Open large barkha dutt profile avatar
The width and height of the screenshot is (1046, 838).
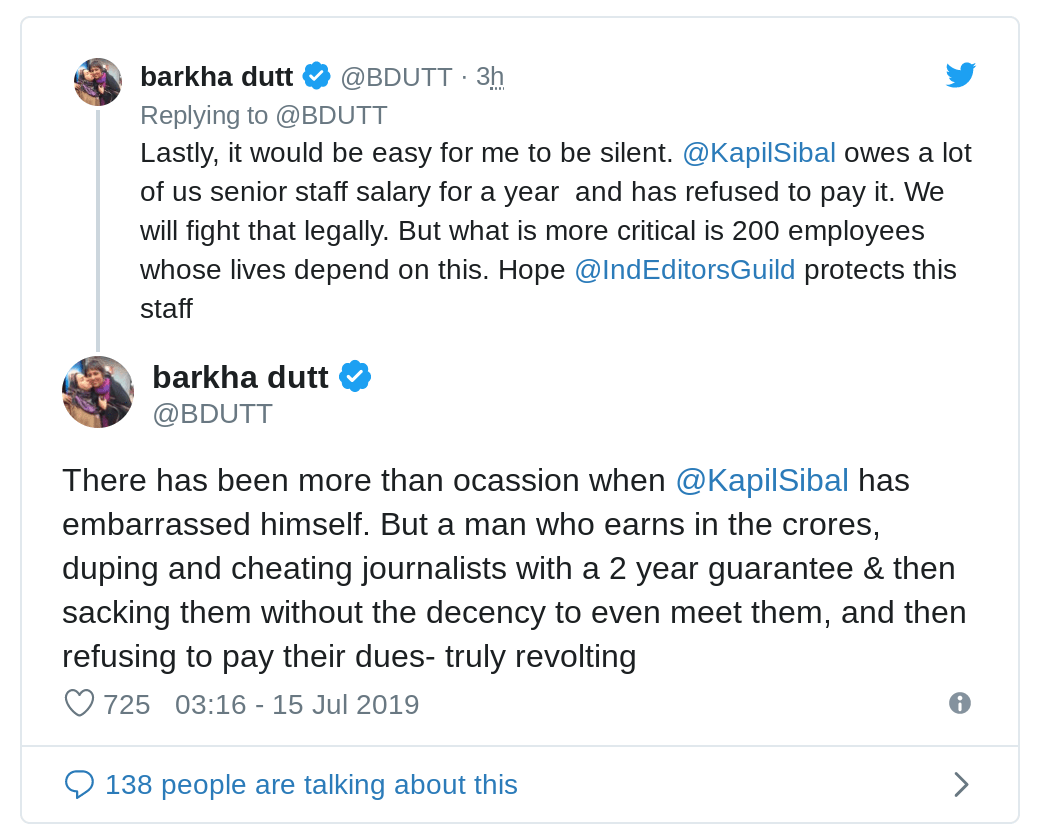pyautogui.click(x=98, y=392)
